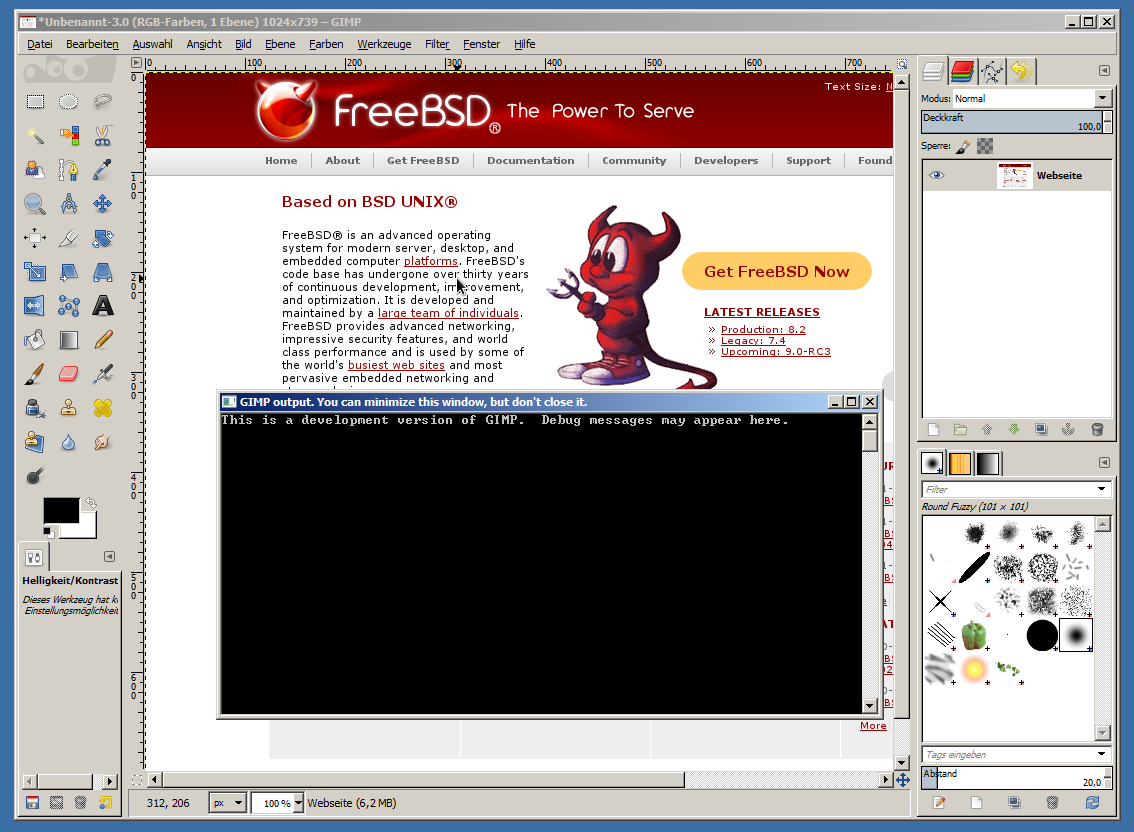Hide the Webseite layer via eye icon
1134x832 pixels.
point(937,175)
